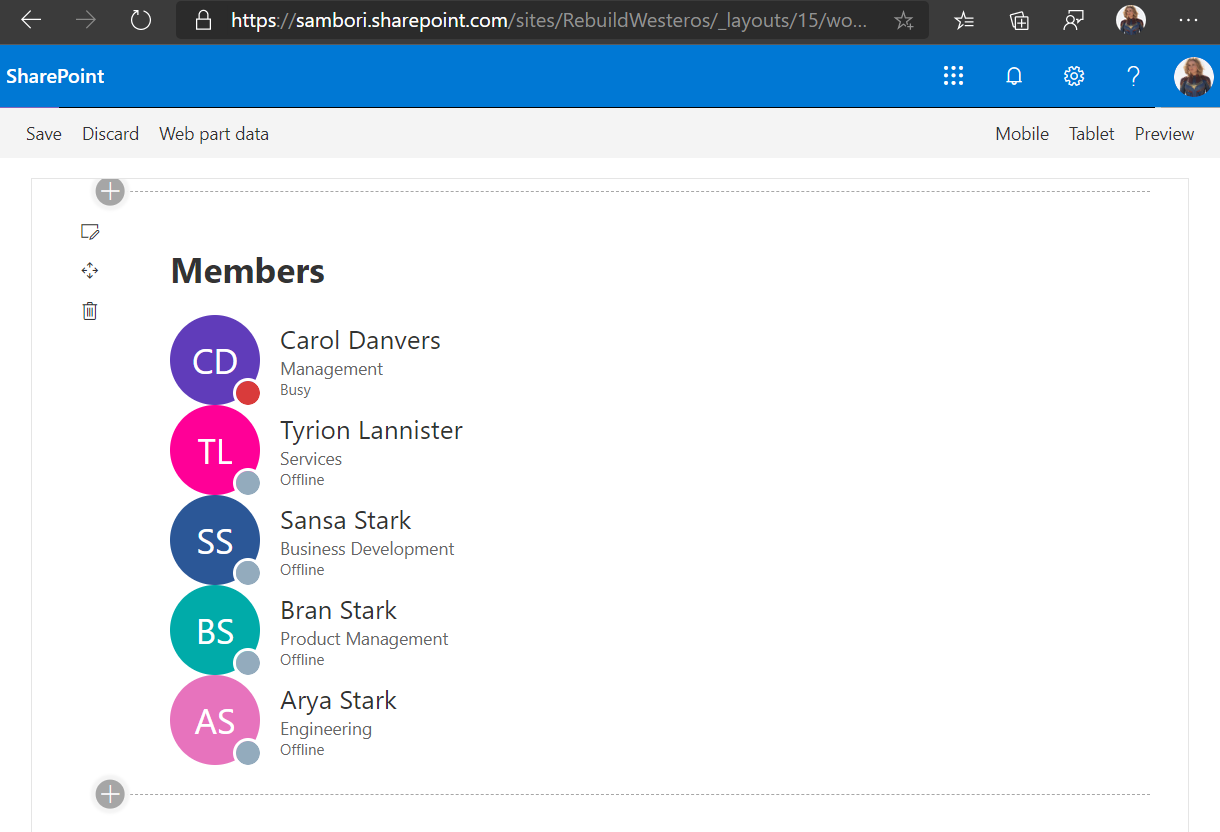Open the SharePoint app launcher grid
The height and width of the screenshot is (832, 1220).
[953, 76]
